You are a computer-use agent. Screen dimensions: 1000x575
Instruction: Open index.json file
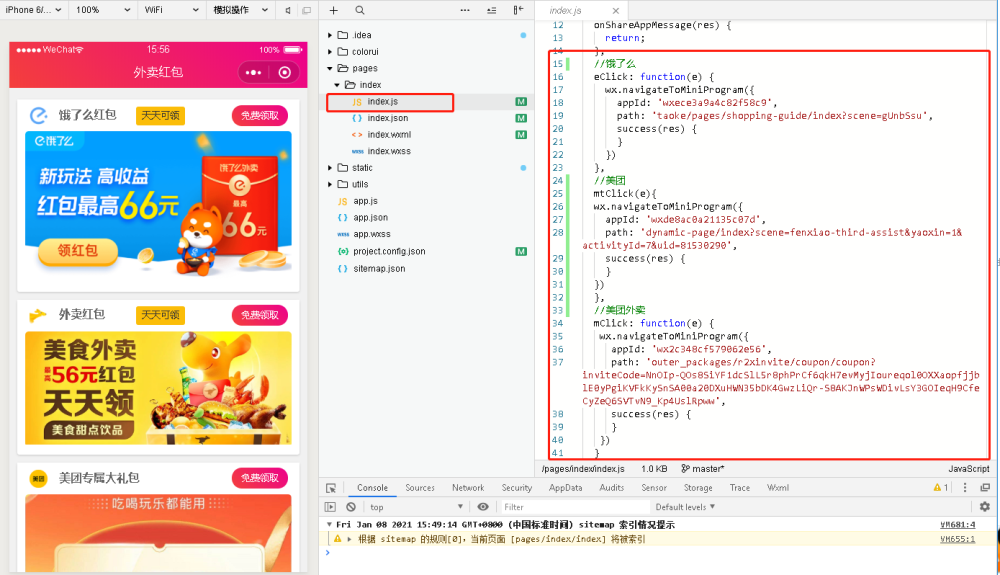pos(387,118)
